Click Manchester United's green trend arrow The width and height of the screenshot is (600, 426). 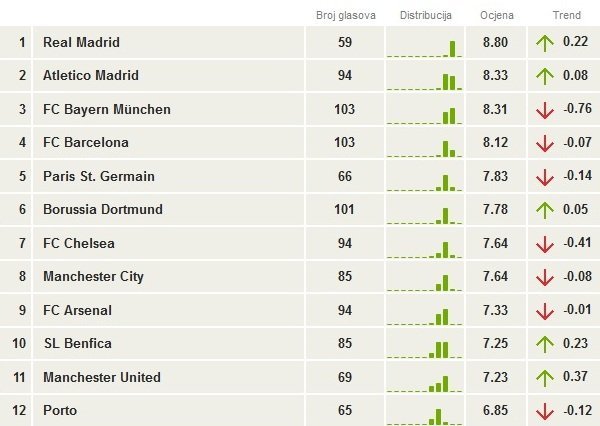pos(545,378)
